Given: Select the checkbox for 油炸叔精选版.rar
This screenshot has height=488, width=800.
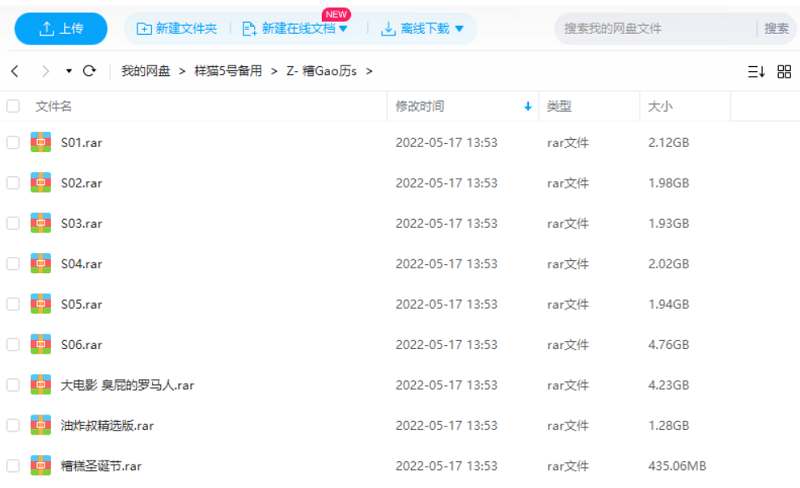Looking at the screenshot, I should click(13, 425).
